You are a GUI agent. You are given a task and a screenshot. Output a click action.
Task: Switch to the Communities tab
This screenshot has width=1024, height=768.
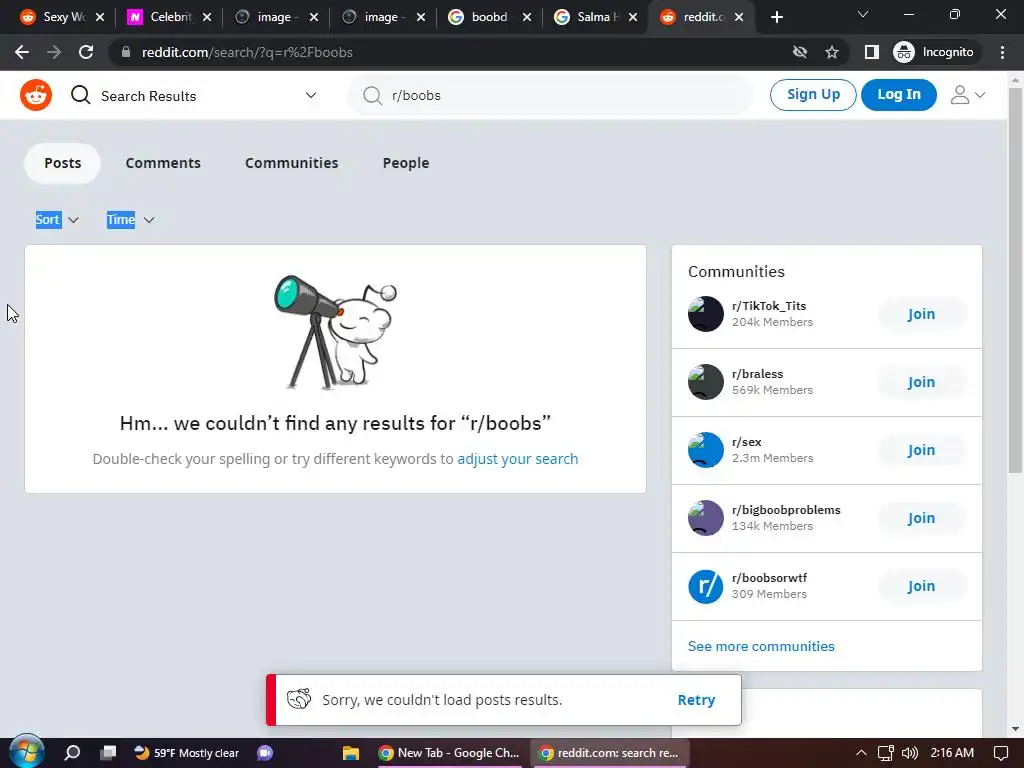coord(292,163)
